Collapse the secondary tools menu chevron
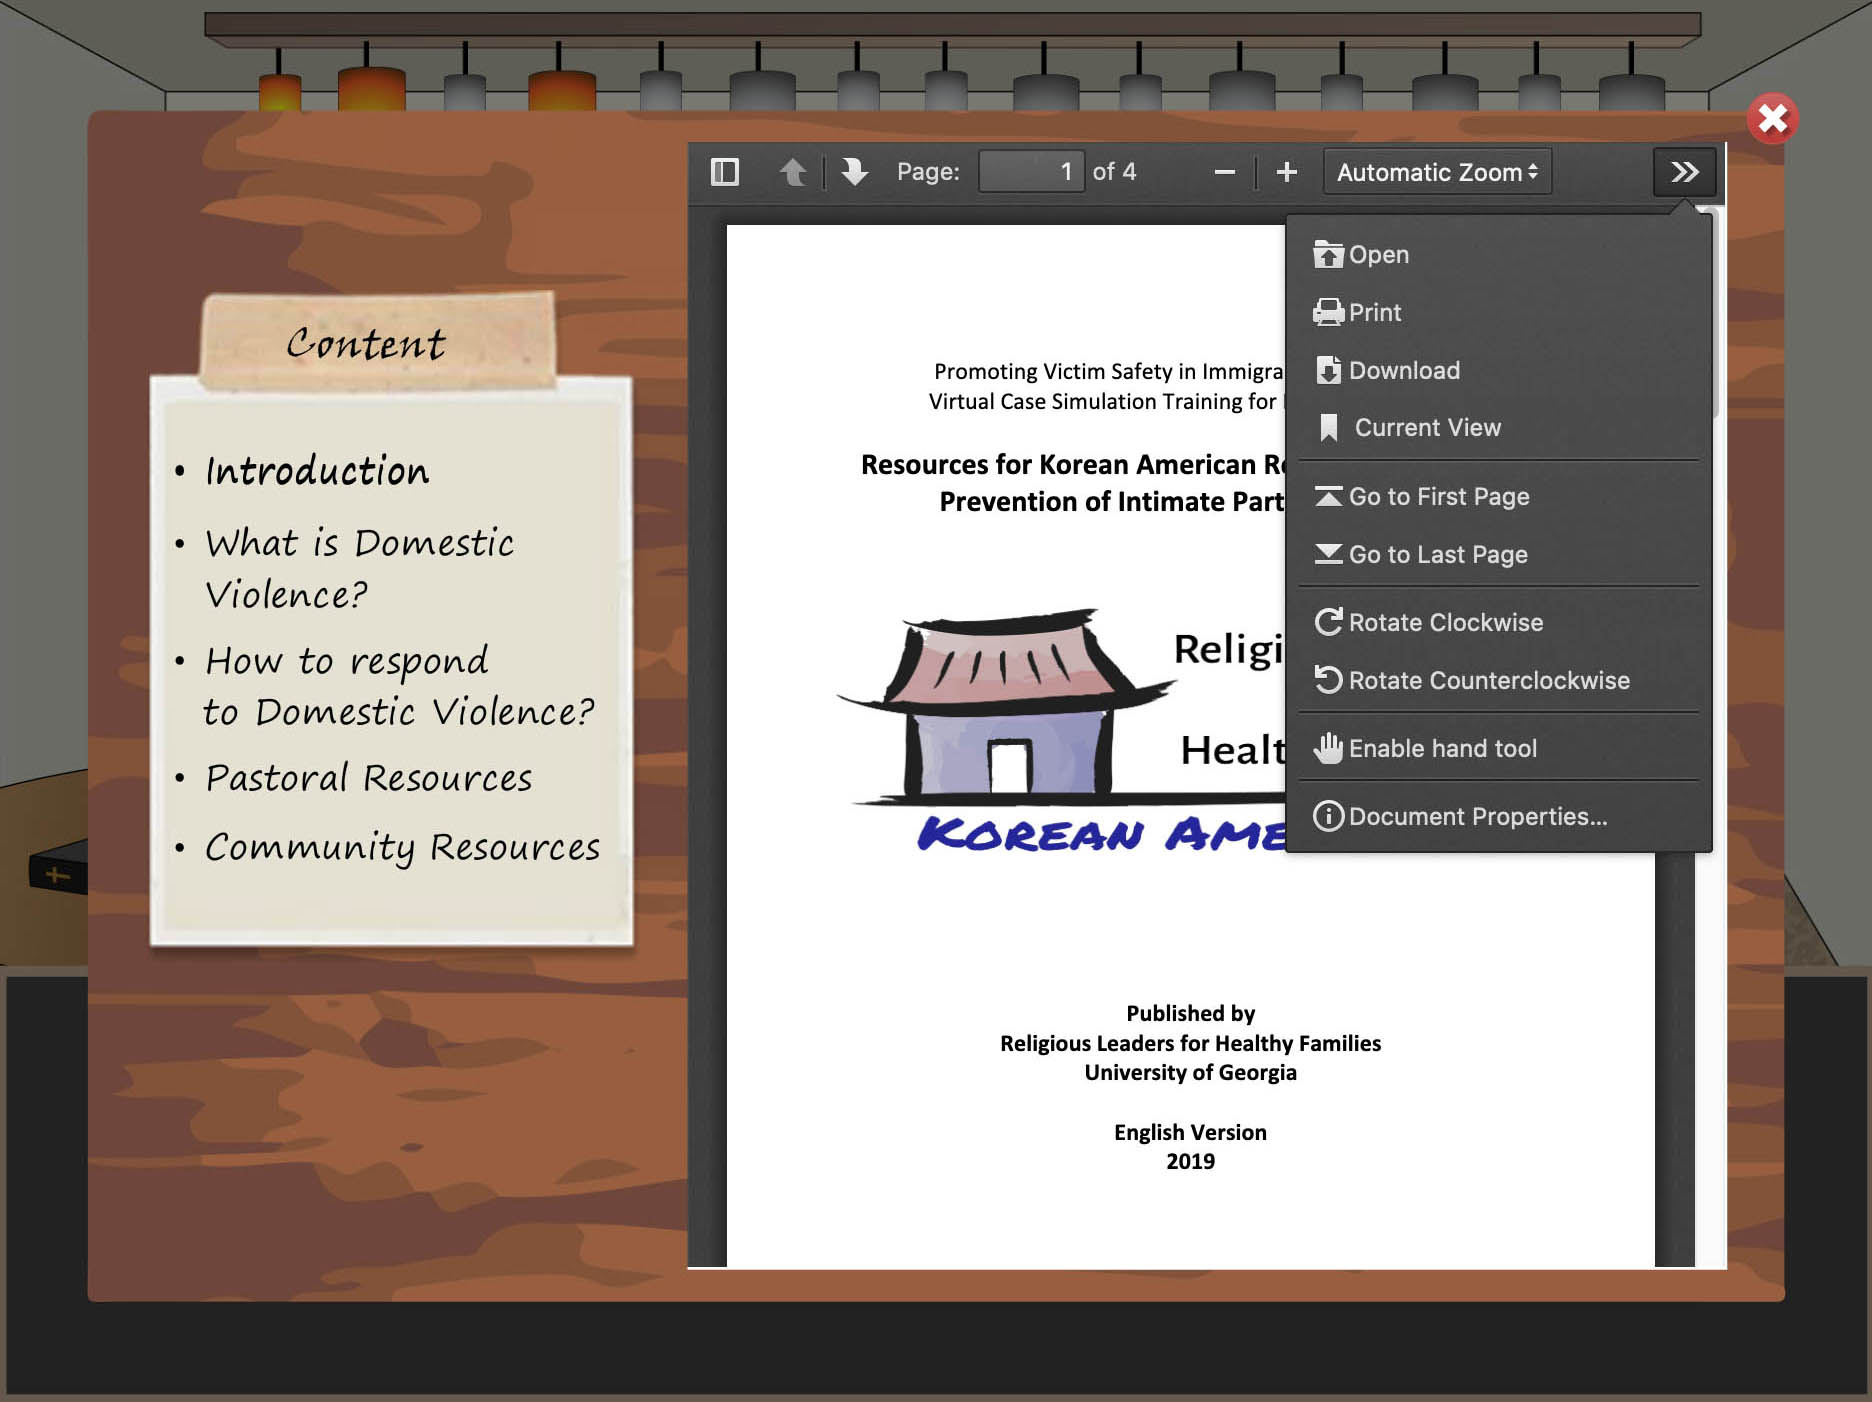 [1684, 172]
